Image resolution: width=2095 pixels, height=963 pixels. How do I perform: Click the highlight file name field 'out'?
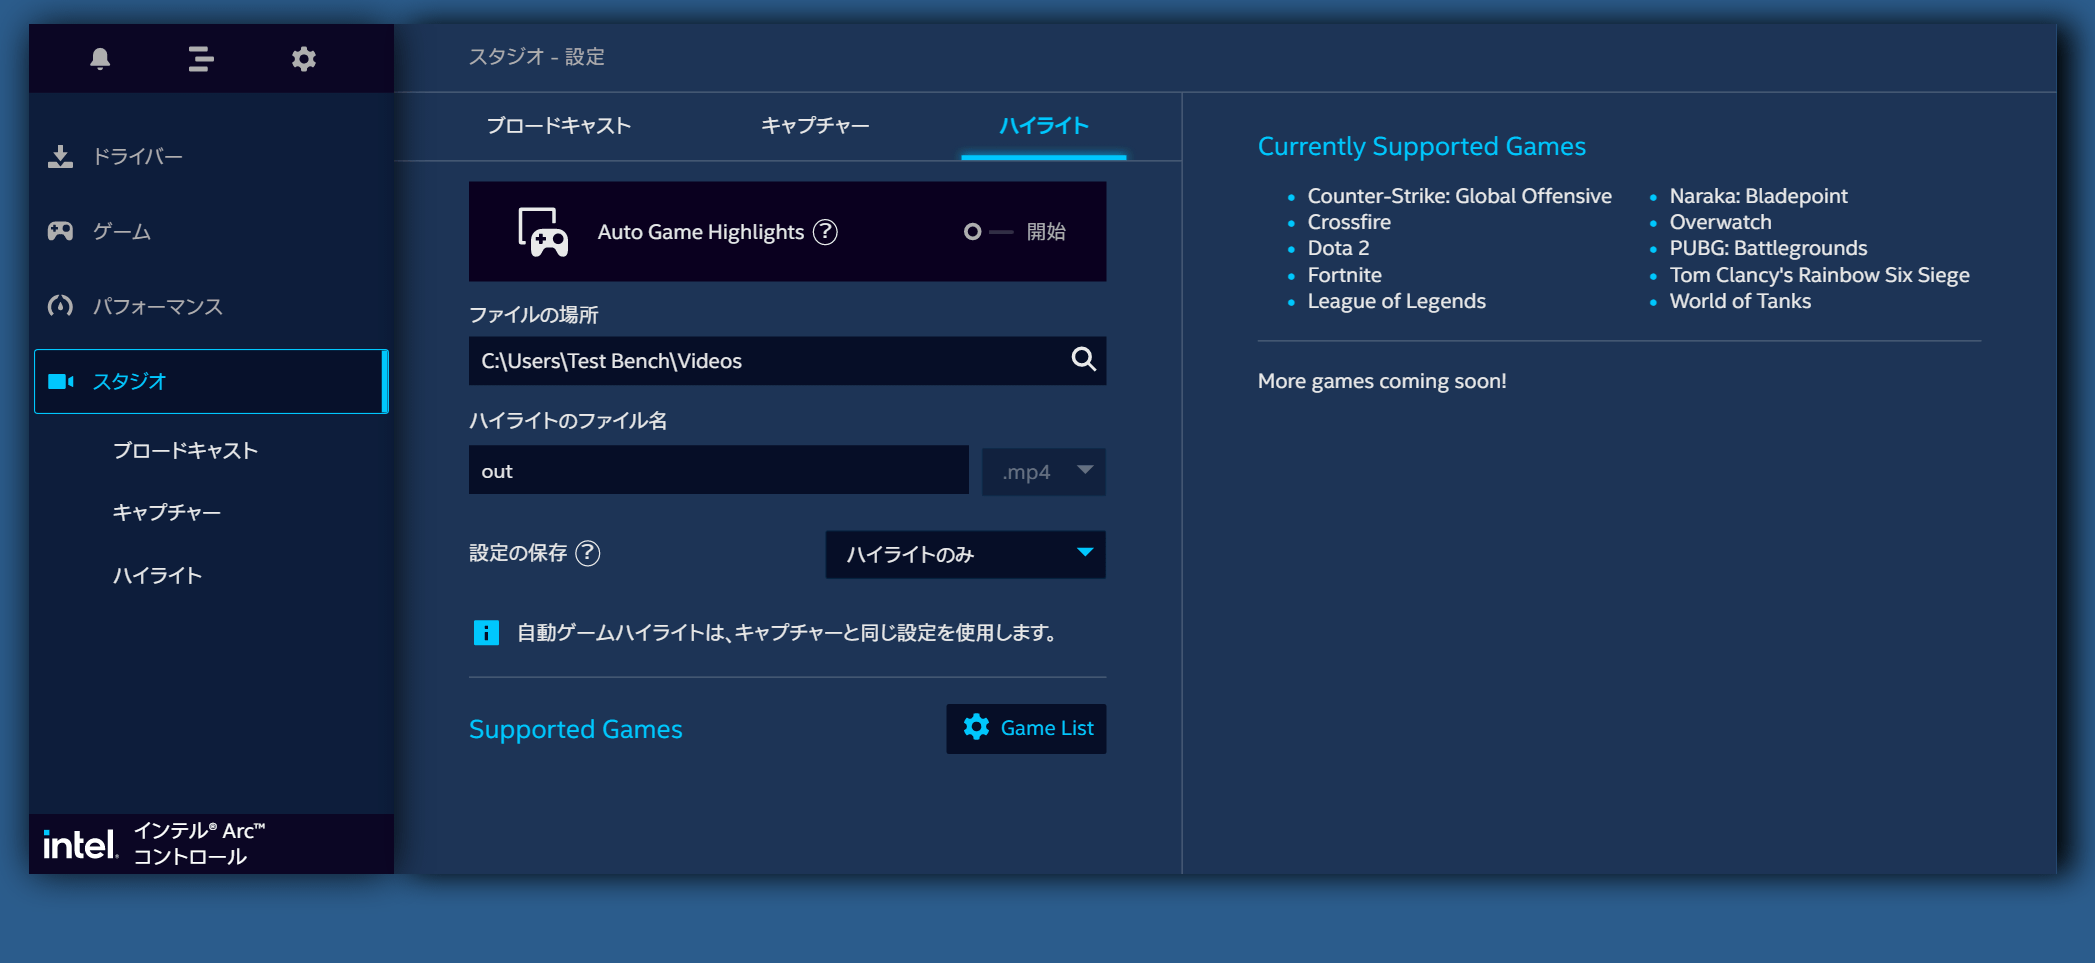(718, 470)
